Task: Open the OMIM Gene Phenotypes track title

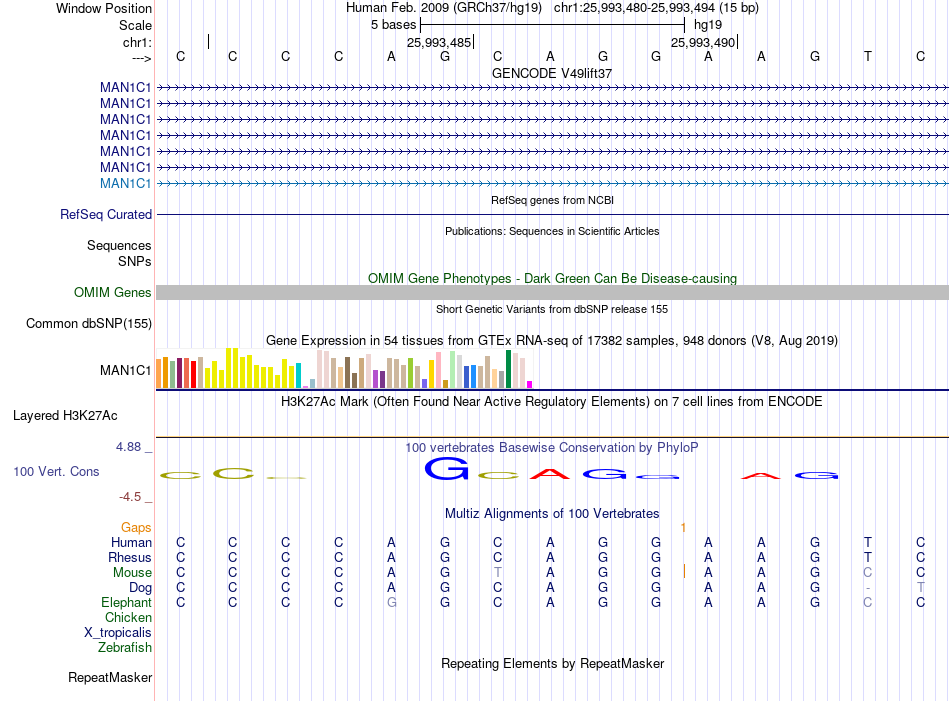Action: pos(552,279)
